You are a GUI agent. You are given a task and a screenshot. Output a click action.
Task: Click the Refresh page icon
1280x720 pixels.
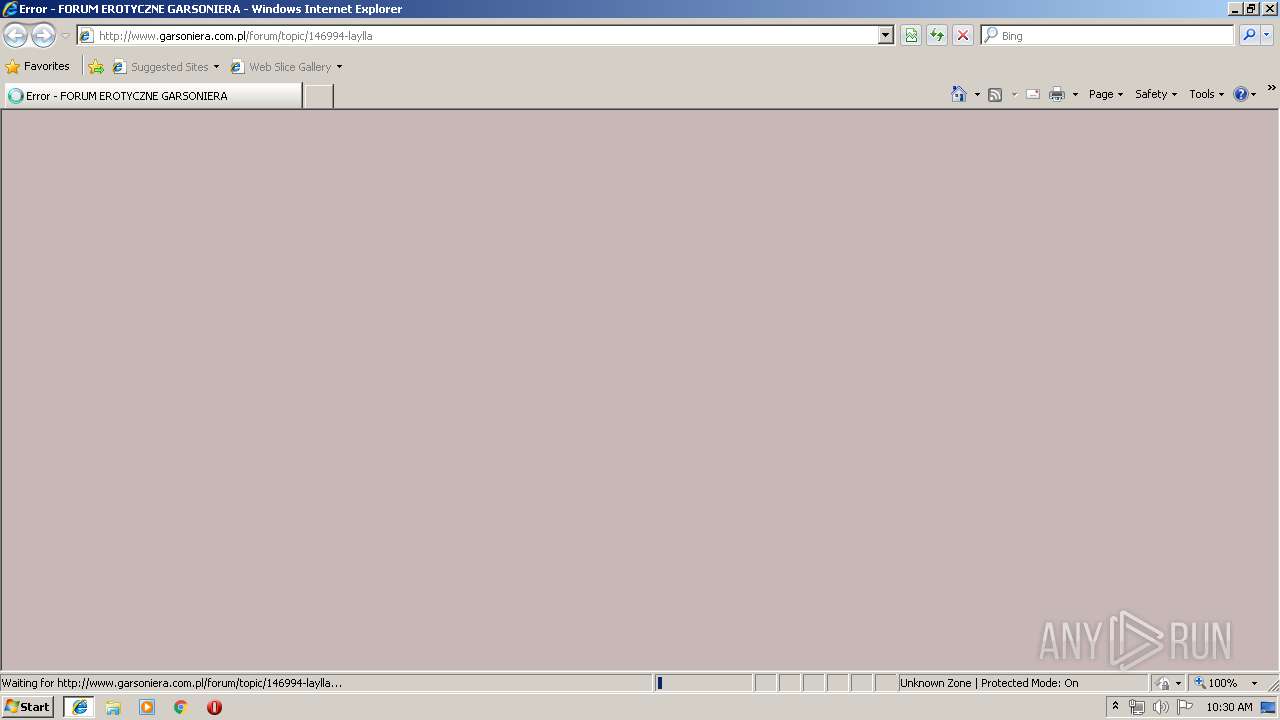pos(937,36)
